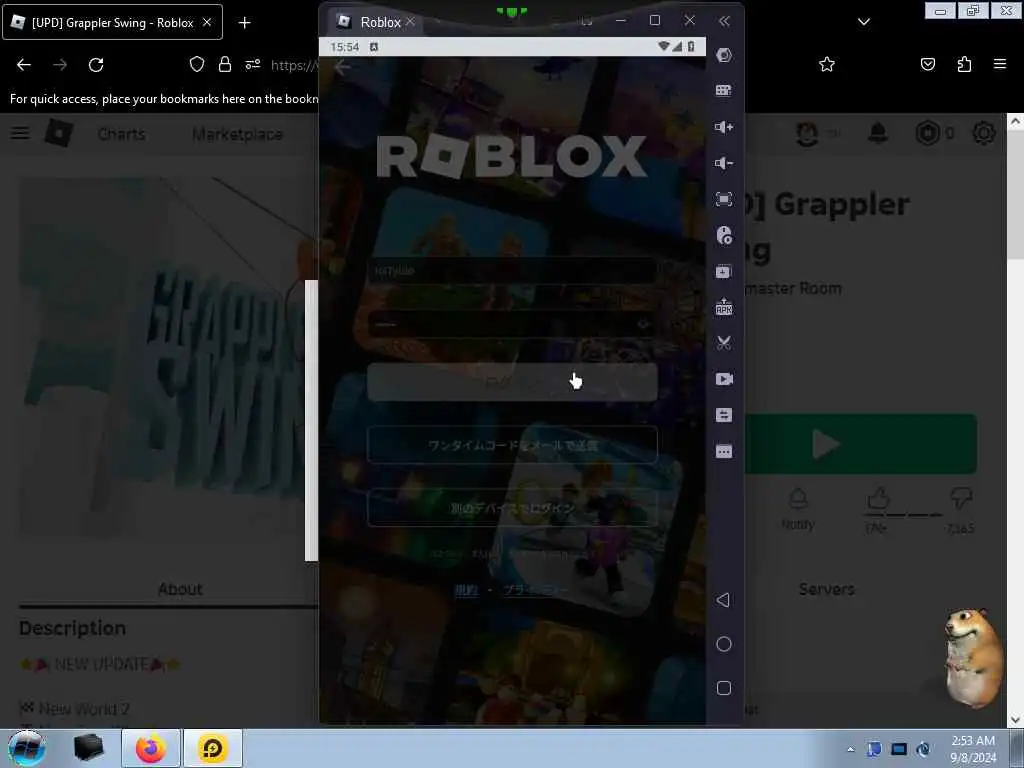Take screenshot with scissors icon
This screenshot has height=768, width=1024.
[x=724, y=343]
